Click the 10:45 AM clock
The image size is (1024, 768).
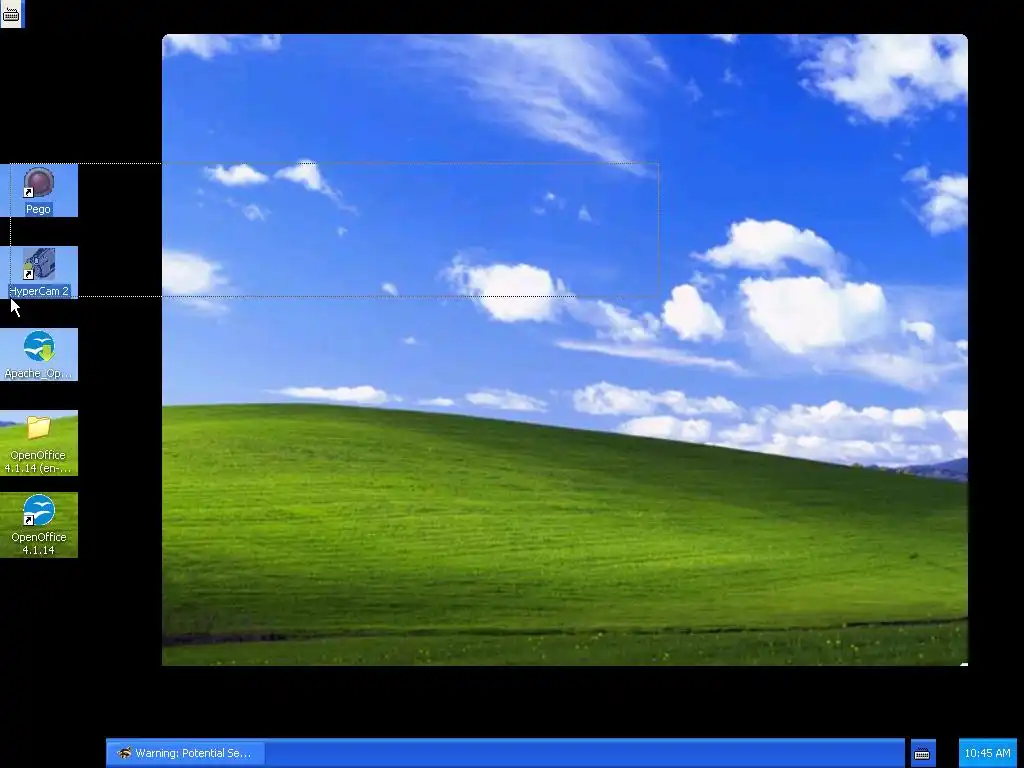pyautogui.click(x=987, y=753)
